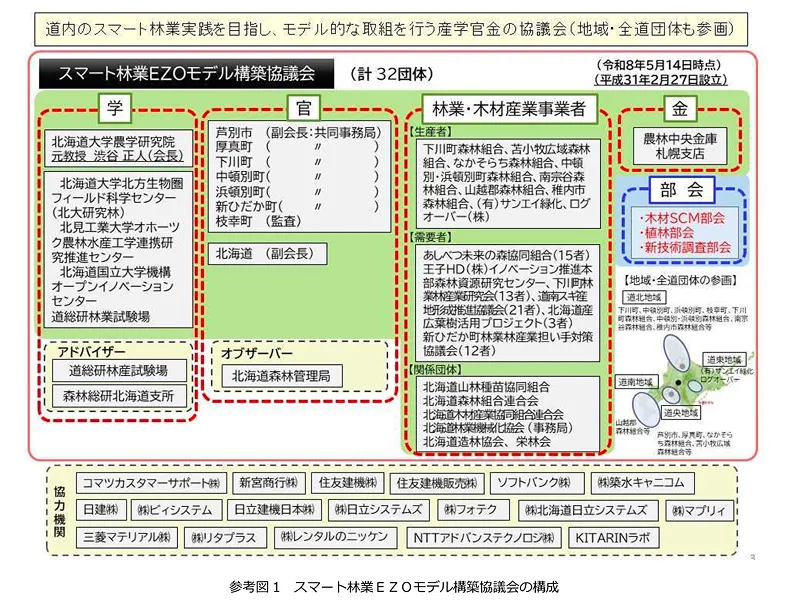Click the 森林総研北海道支所 box
This screenshot has height=611, width=790.
click(119, 396)
